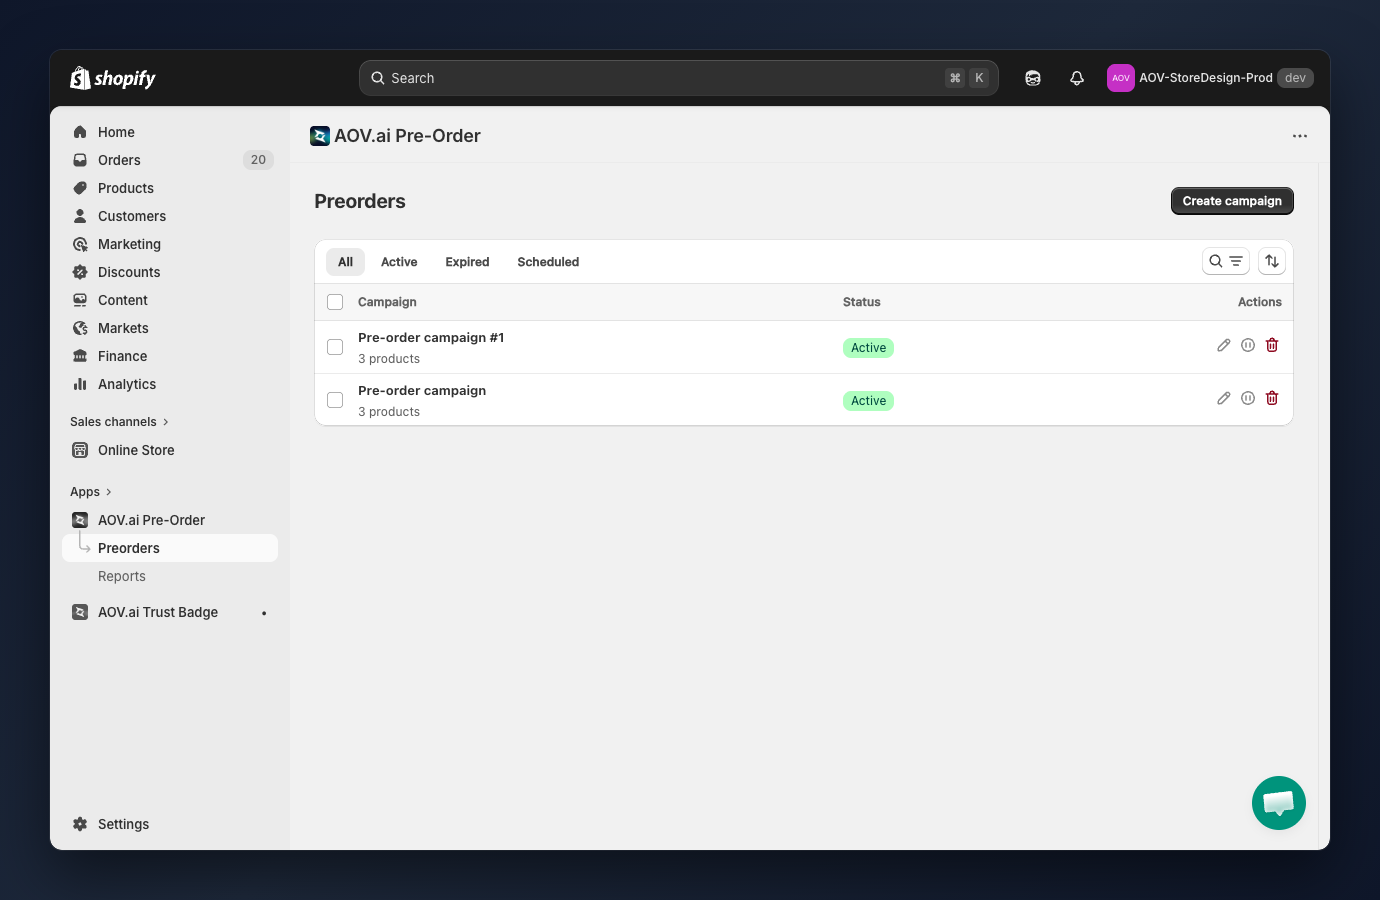The height and width of the screenshot is (900, 1380).
Task: Click the Customers person icon
Action: pos(80,216)
